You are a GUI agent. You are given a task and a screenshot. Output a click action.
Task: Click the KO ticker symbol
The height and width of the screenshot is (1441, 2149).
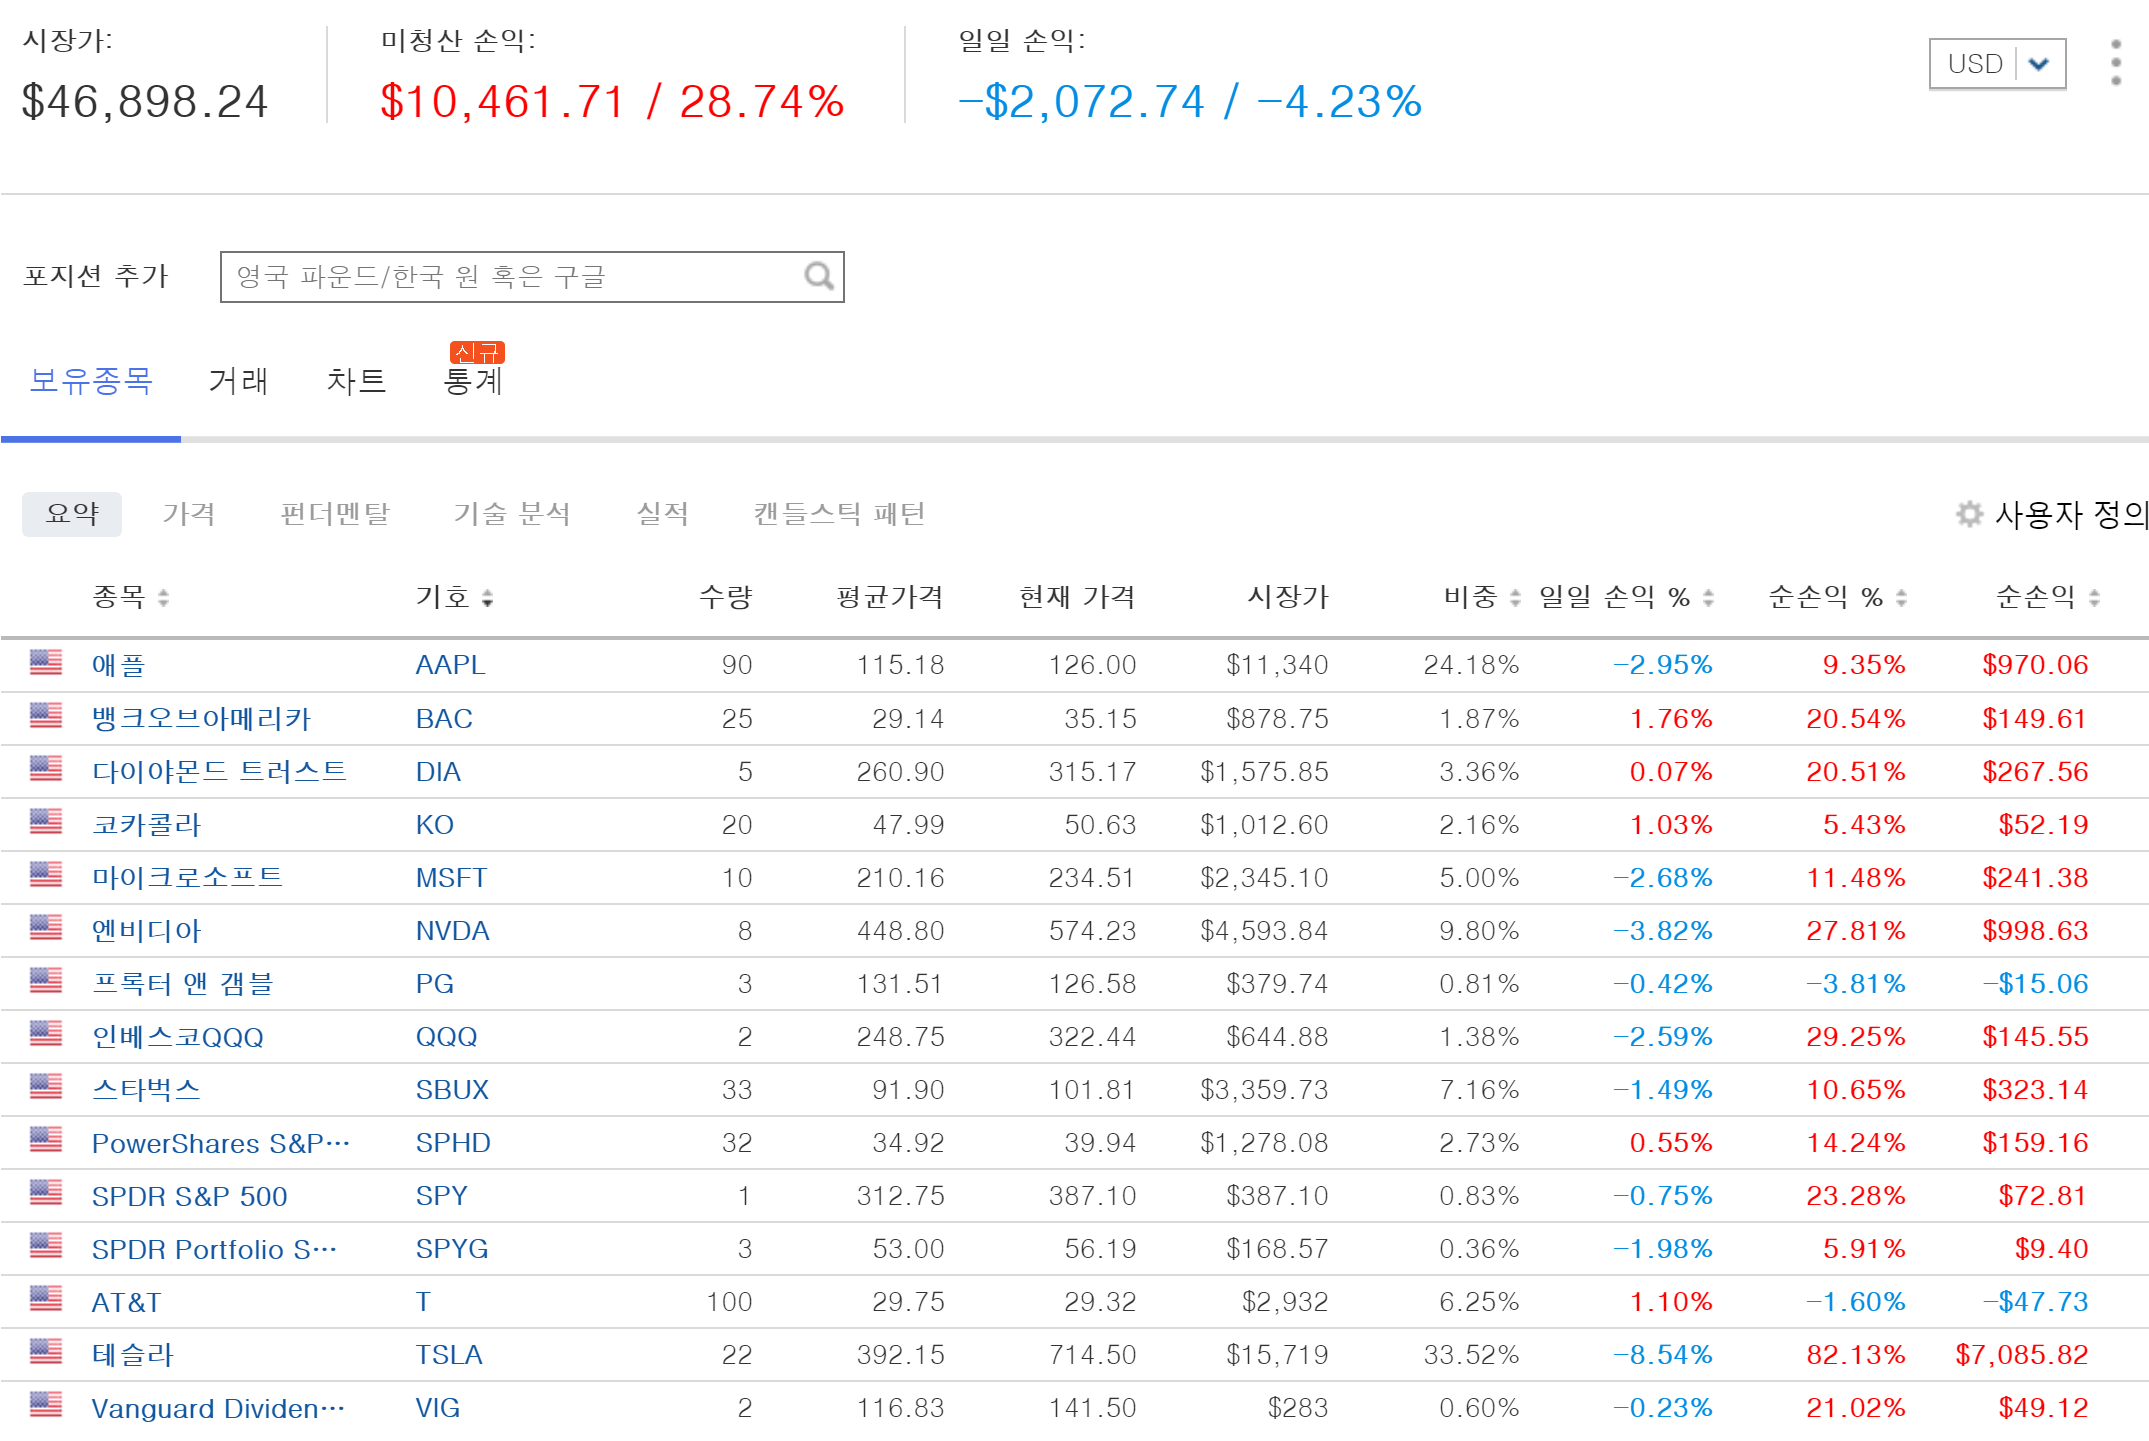(x=434, y=825)
